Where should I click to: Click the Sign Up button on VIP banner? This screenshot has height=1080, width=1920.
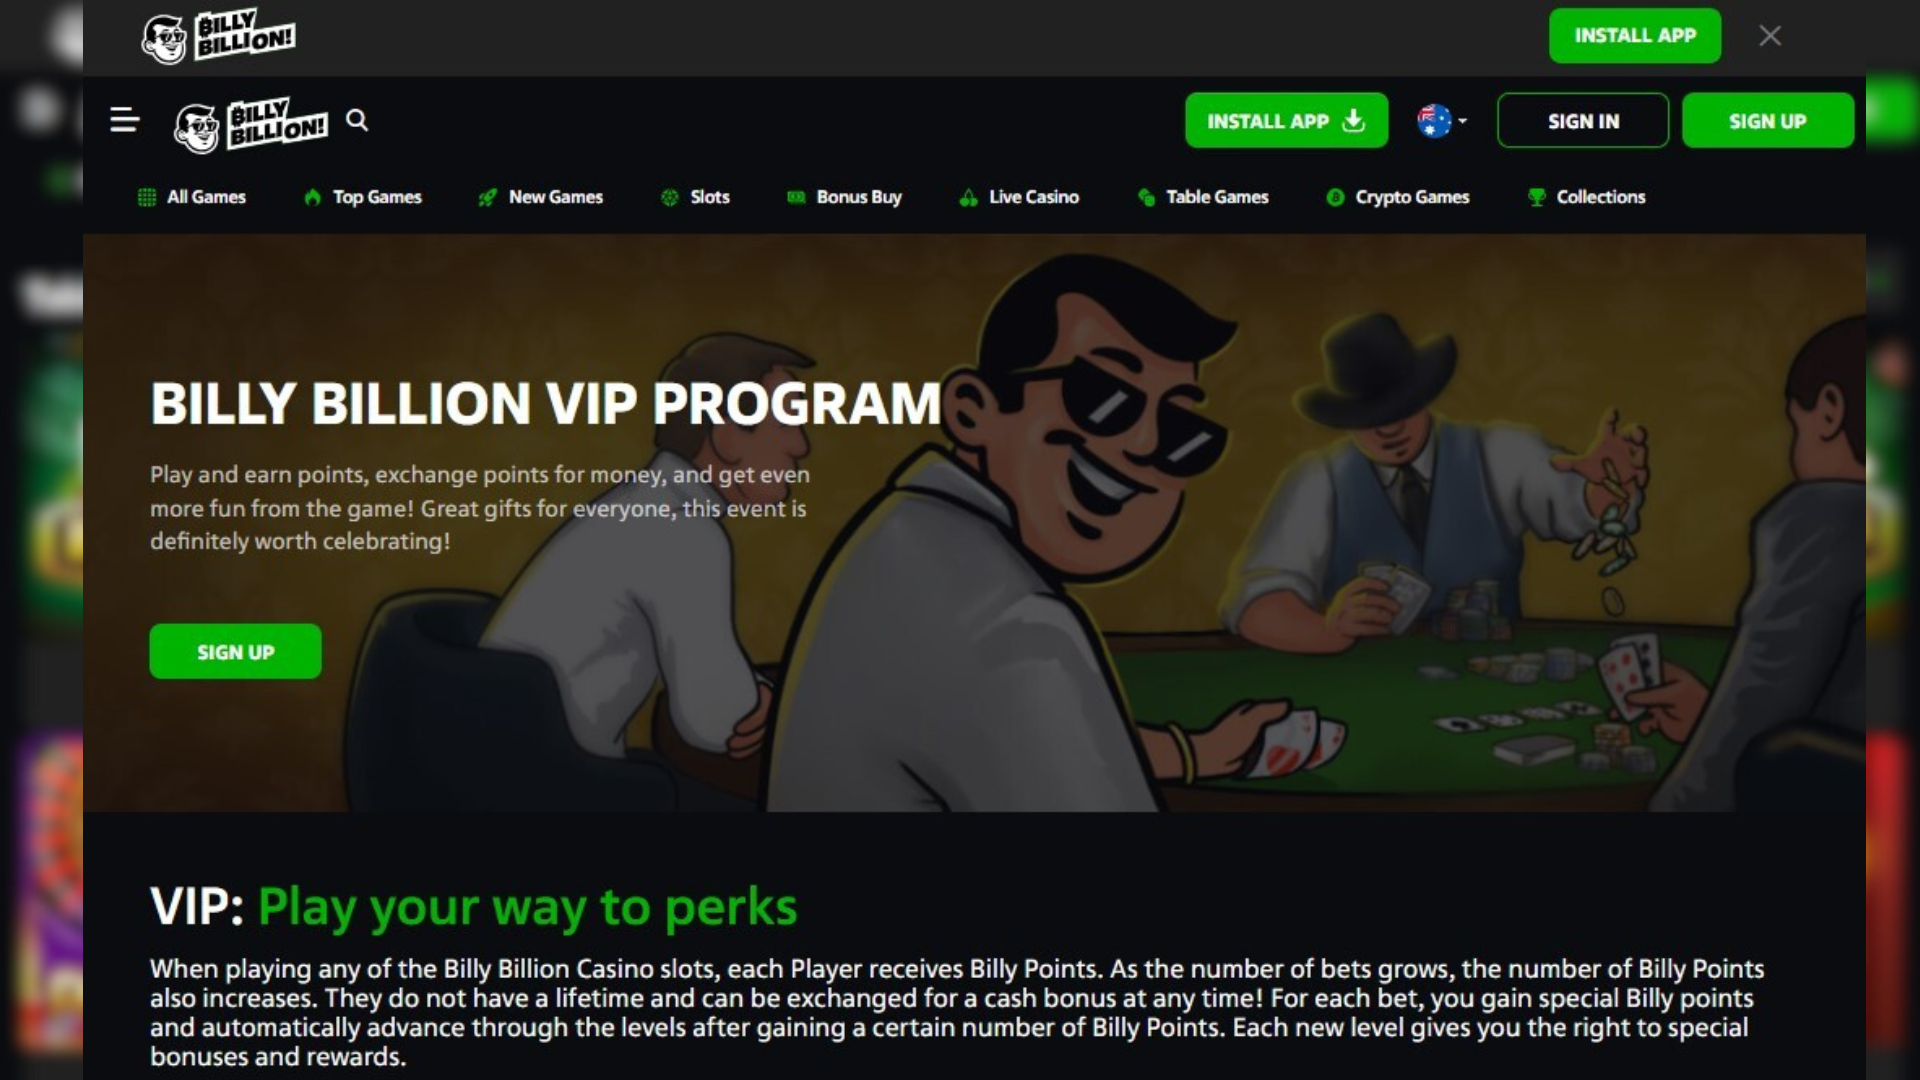pyautogui.click(x=235, y=652)
